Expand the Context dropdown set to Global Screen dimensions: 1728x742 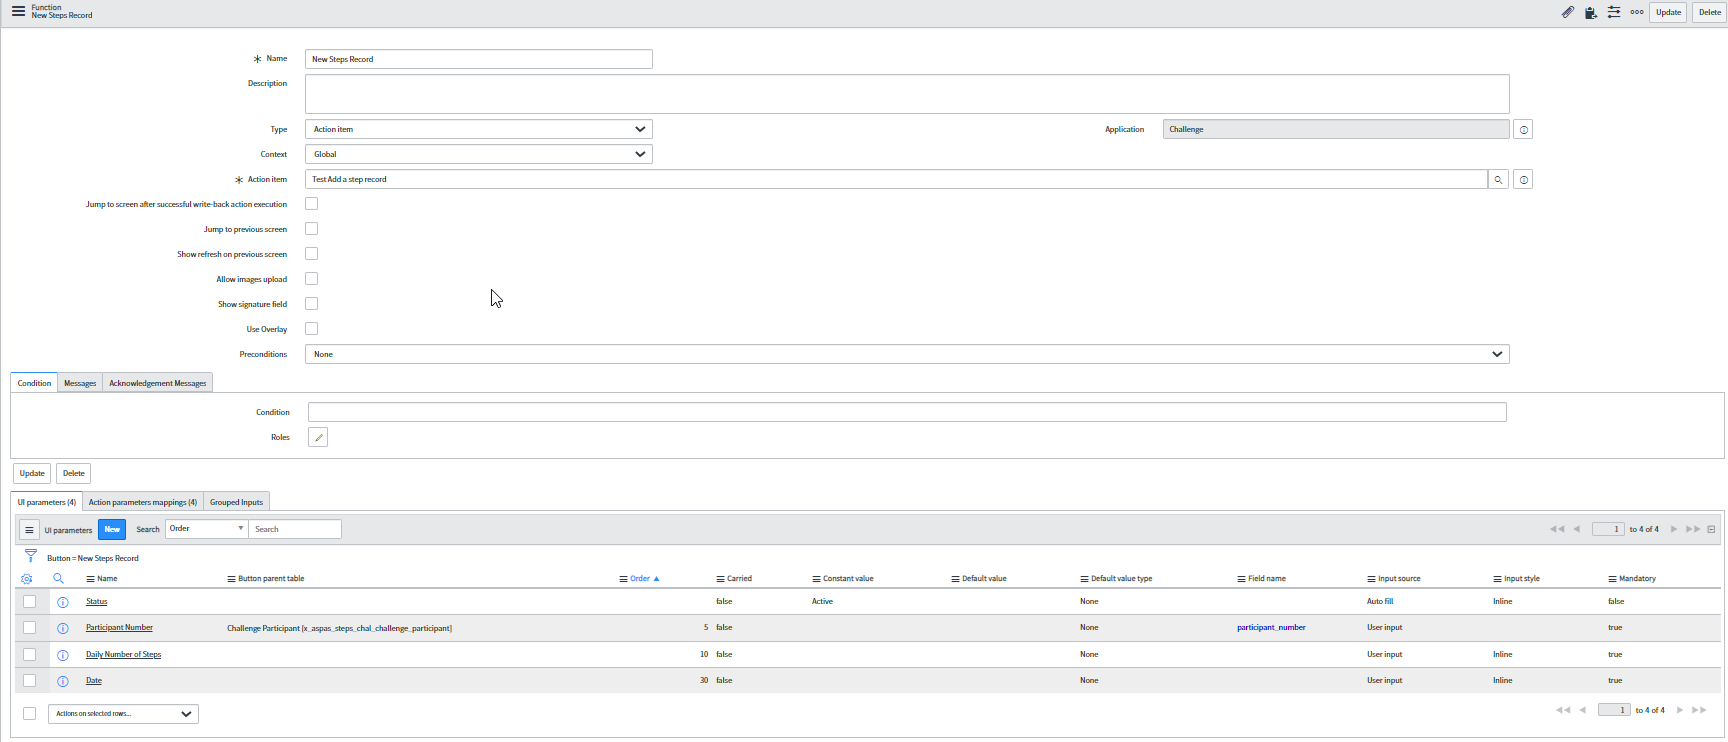pos(479,154)
